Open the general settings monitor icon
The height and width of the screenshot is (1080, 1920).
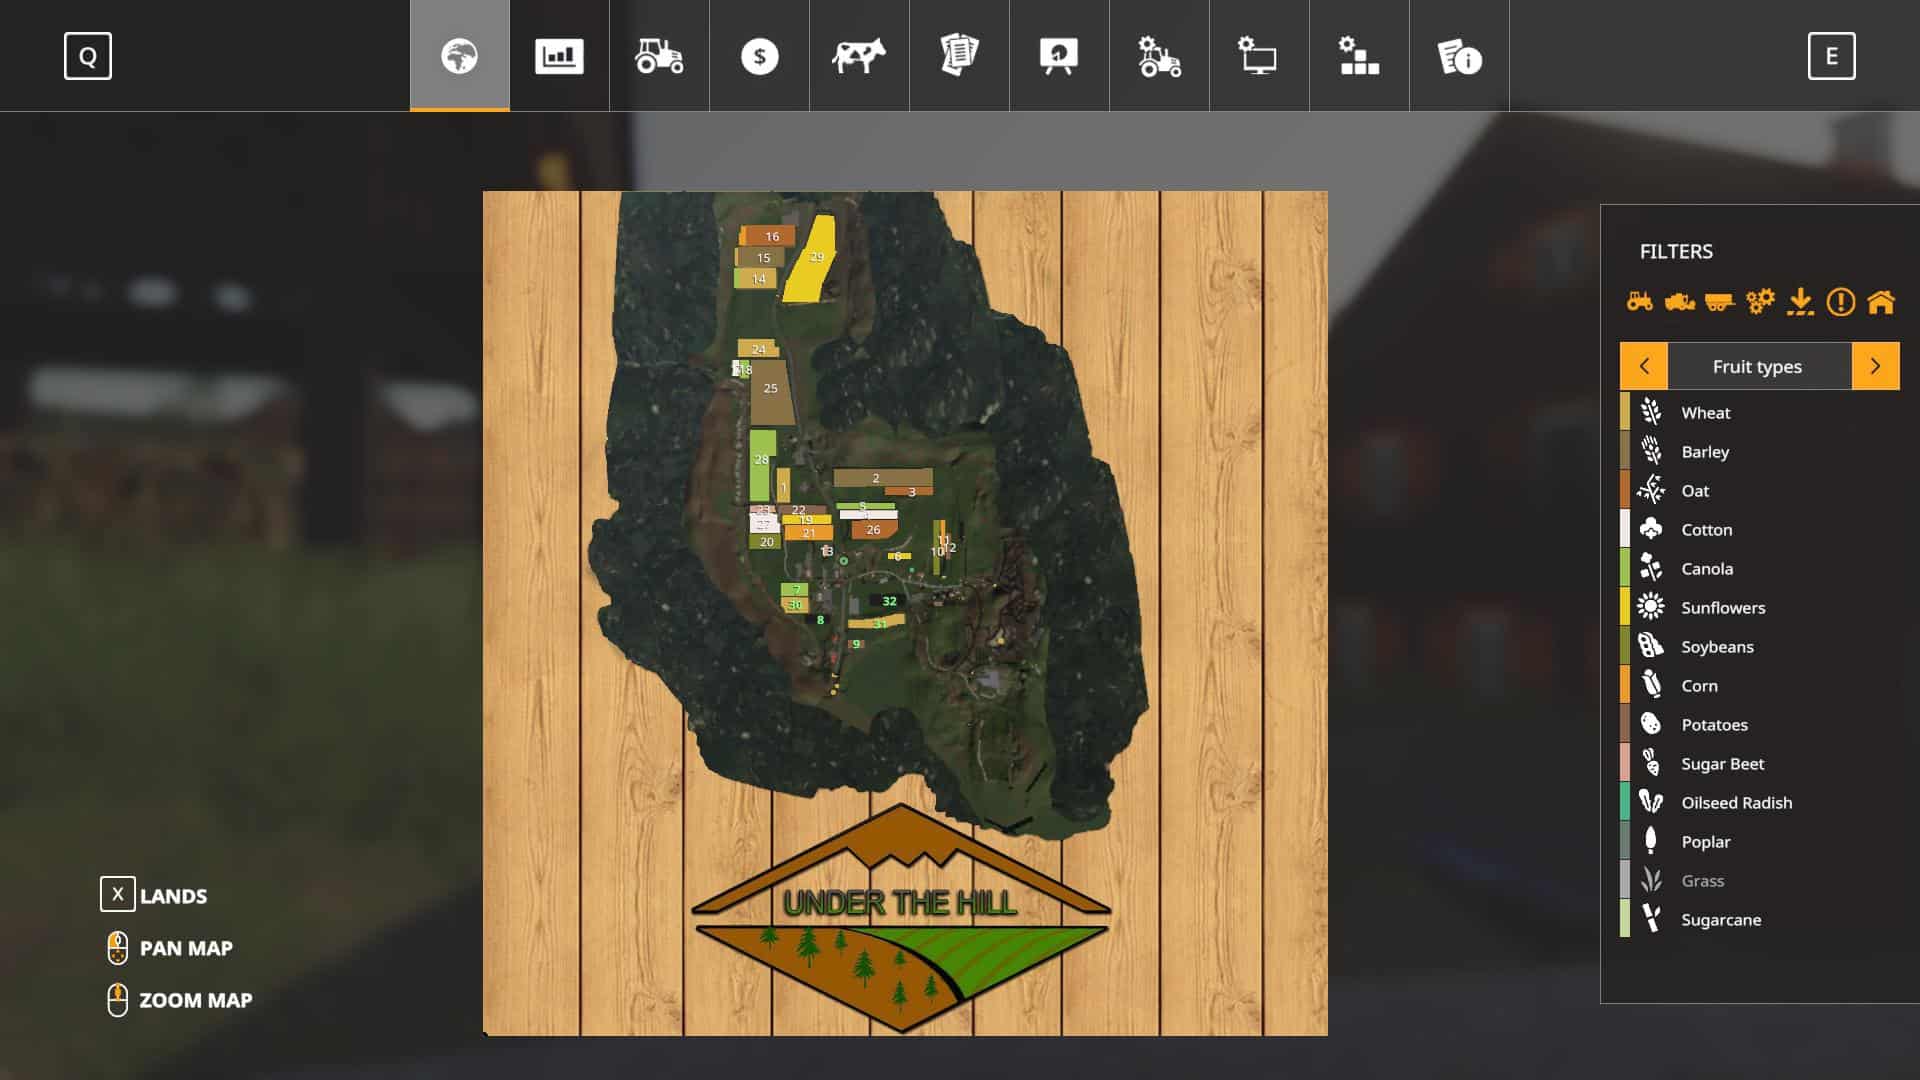point(1259,56)
